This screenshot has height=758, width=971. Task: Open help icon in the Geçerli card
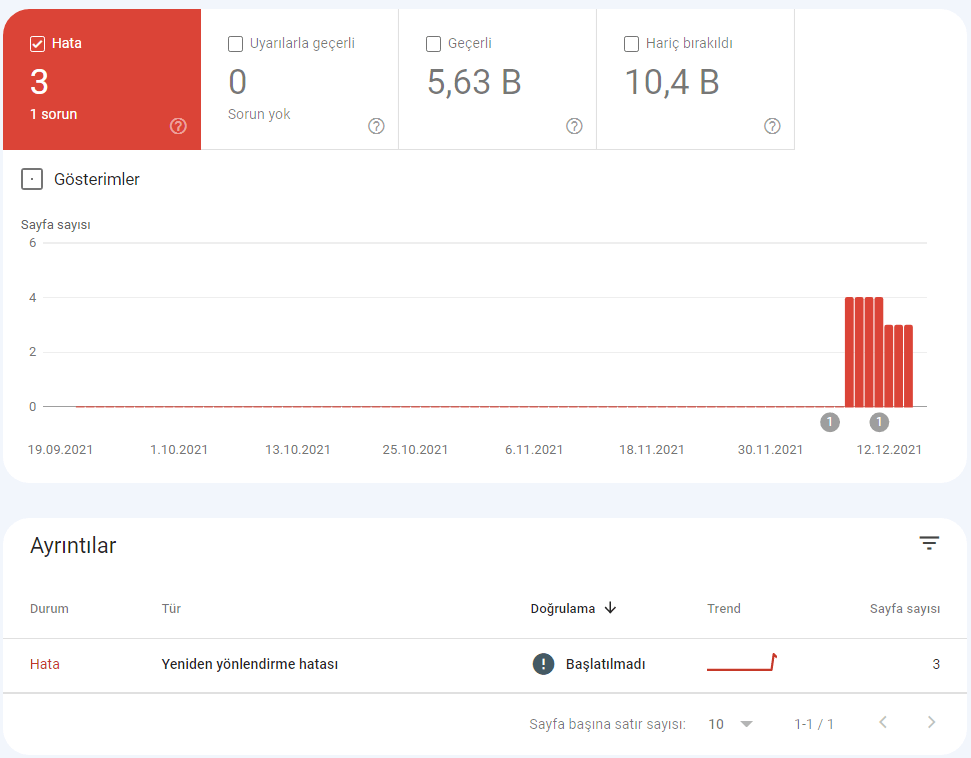[574, 126]
